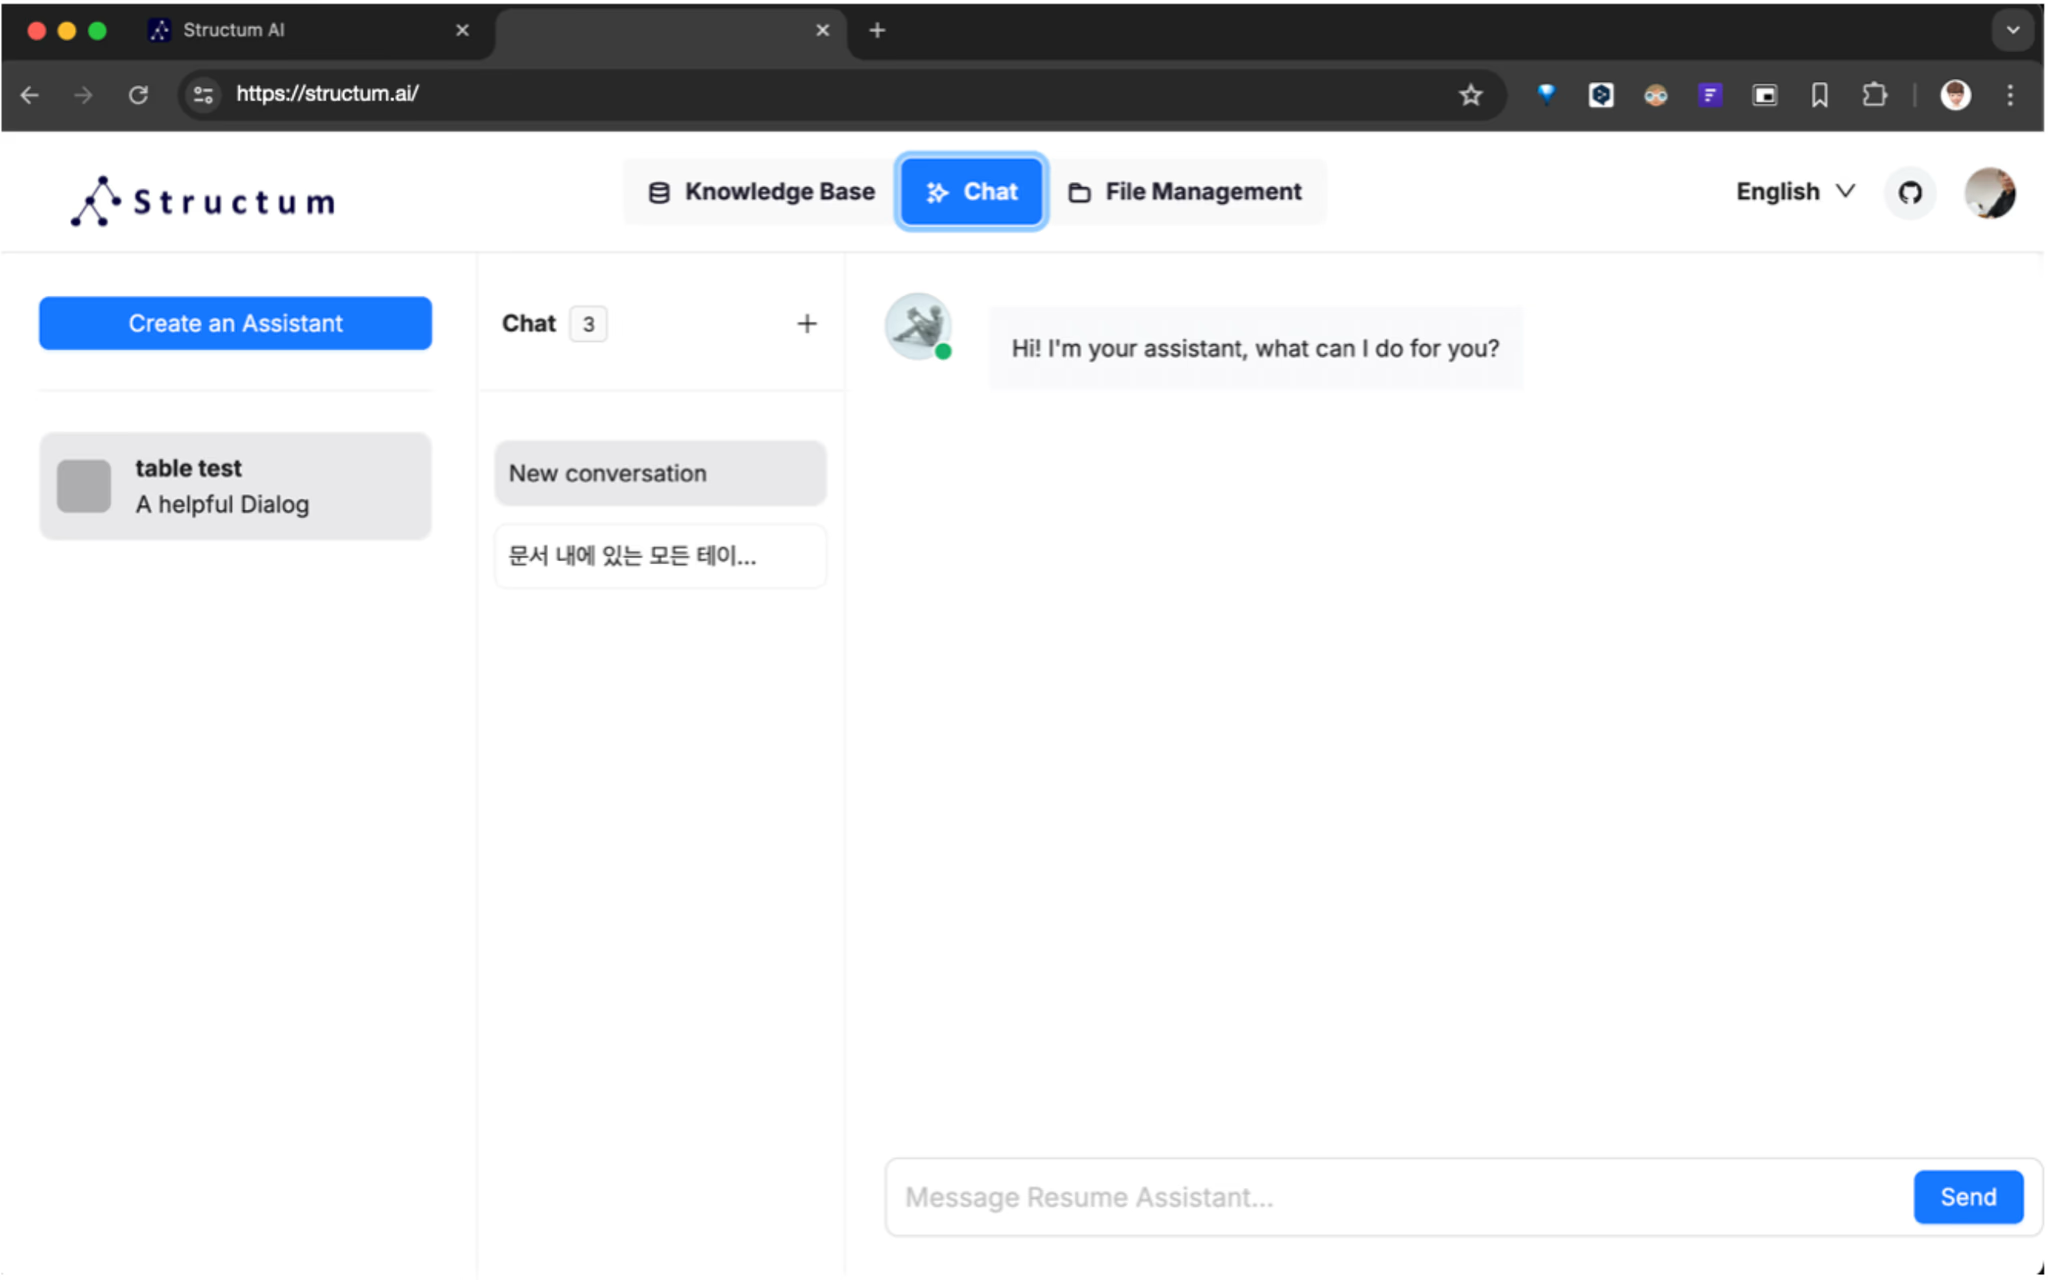
Task: Select the table test assistant card
Action: 235,486
